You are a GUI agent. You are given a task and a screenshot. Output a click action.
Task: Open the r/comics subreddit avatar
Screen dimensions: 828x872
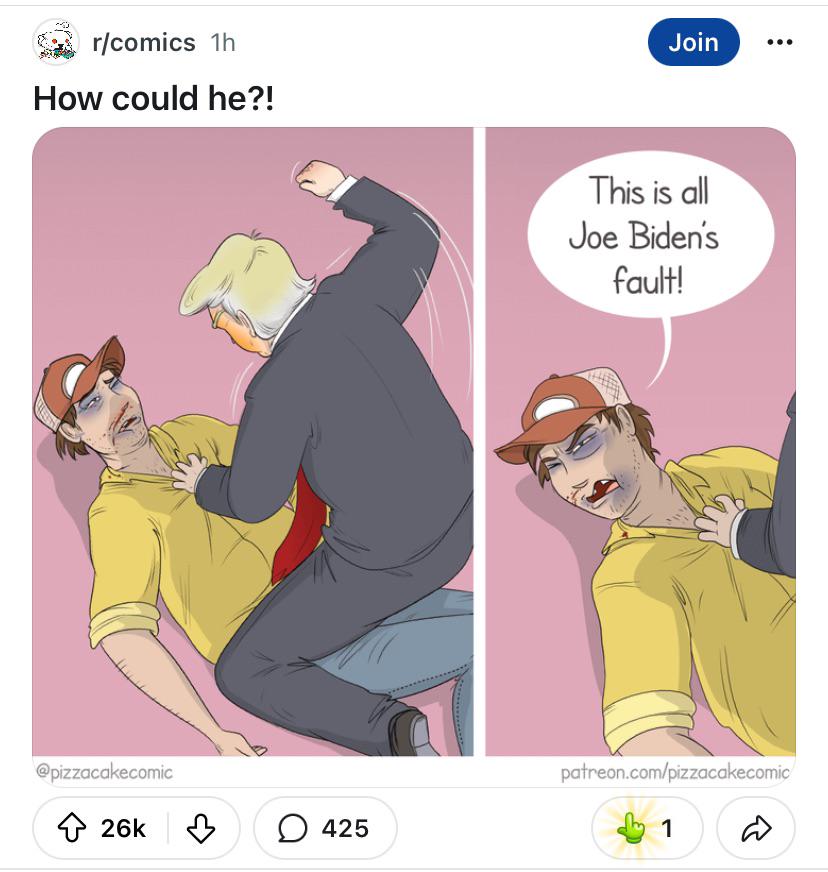[55, 42]
